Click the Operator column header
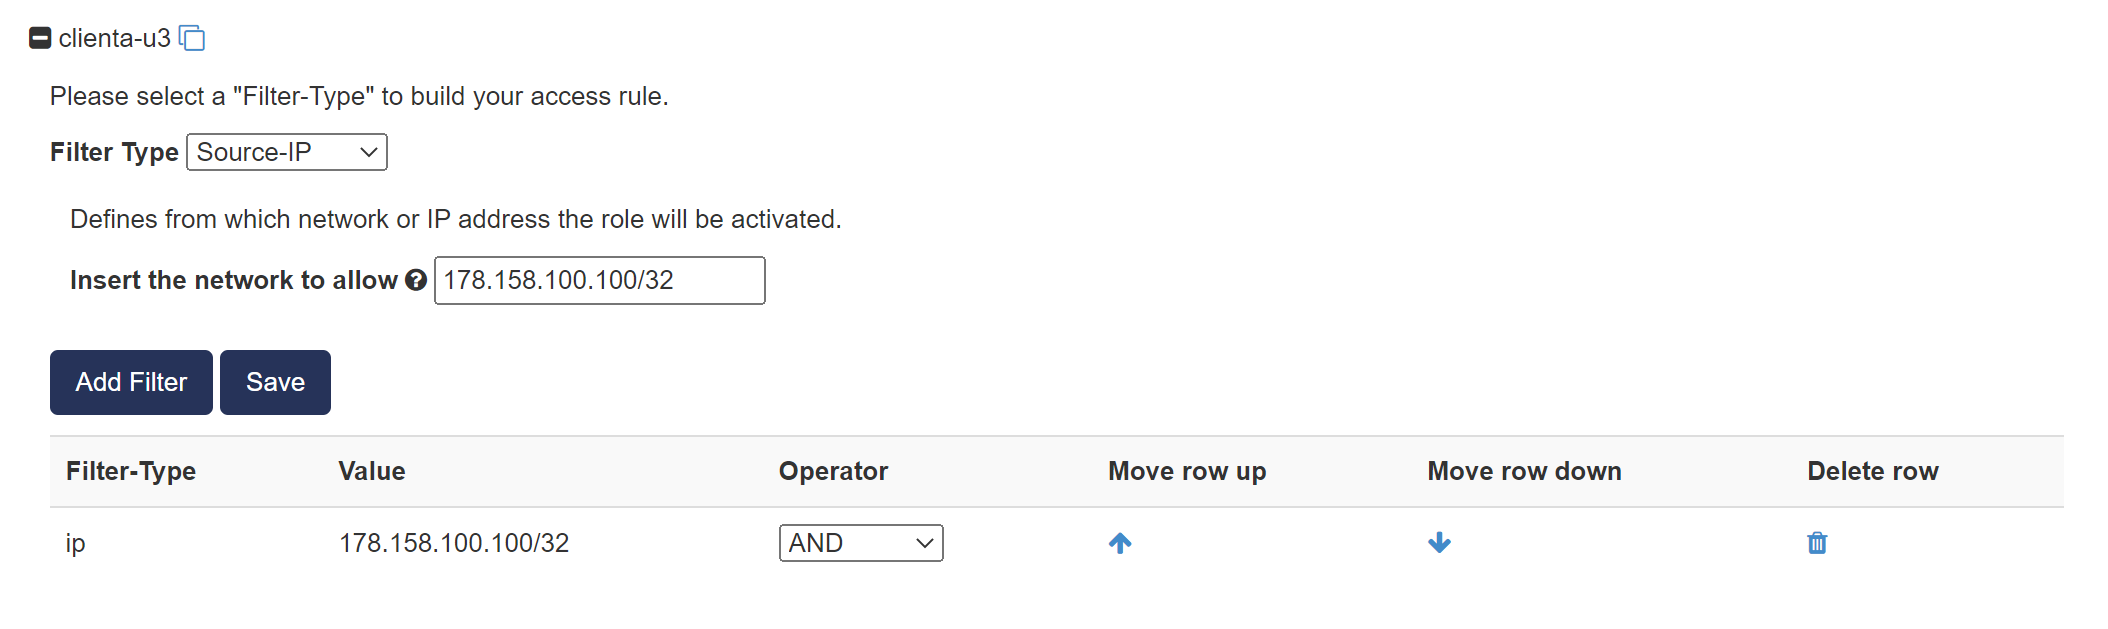Viewport: 2108px width, 629px height. (833, 471)
